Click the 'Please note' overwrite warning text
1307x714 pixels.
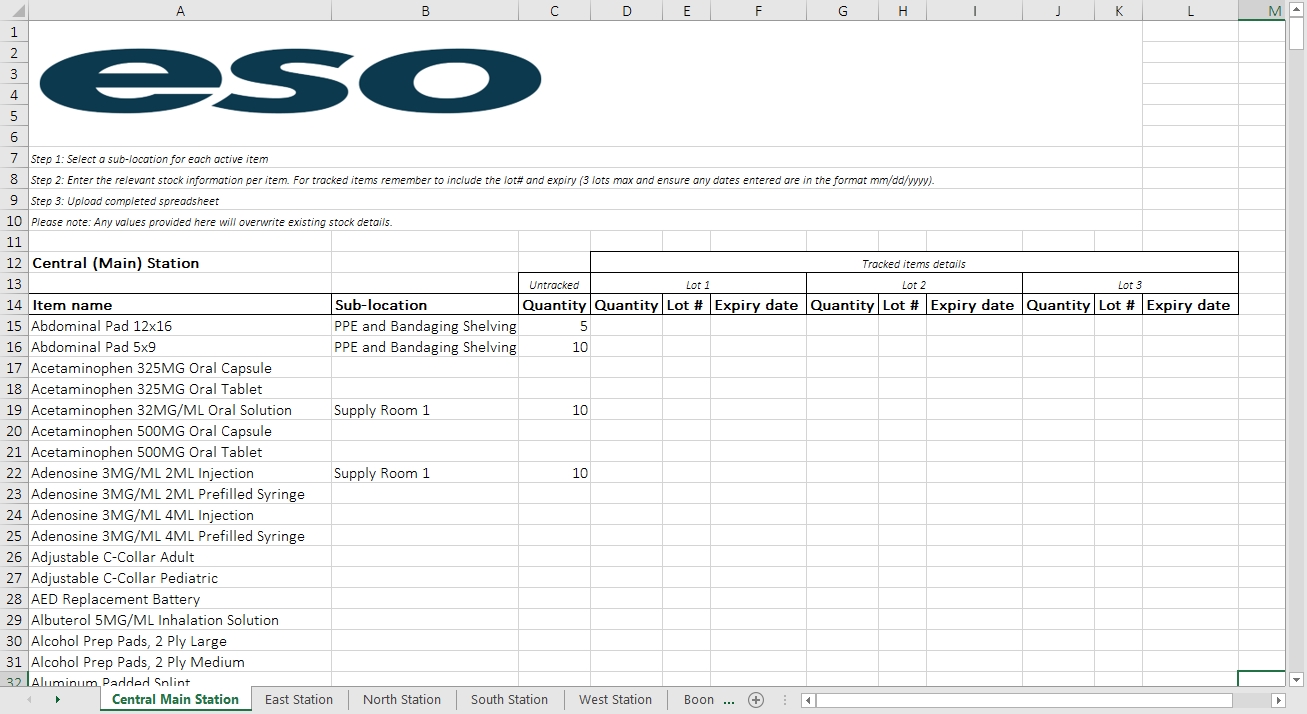pos(211,222)
